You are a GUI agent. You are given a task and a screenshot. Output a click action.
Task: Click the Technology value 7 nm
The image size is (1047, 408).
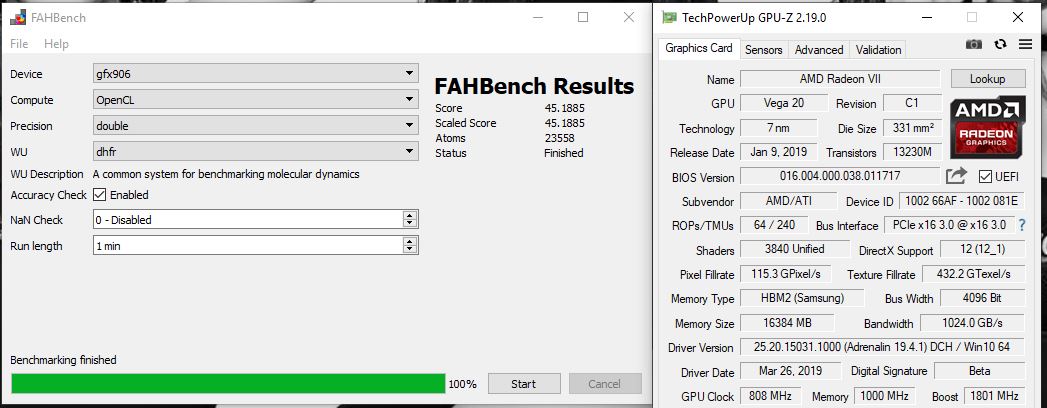[779, 128]
